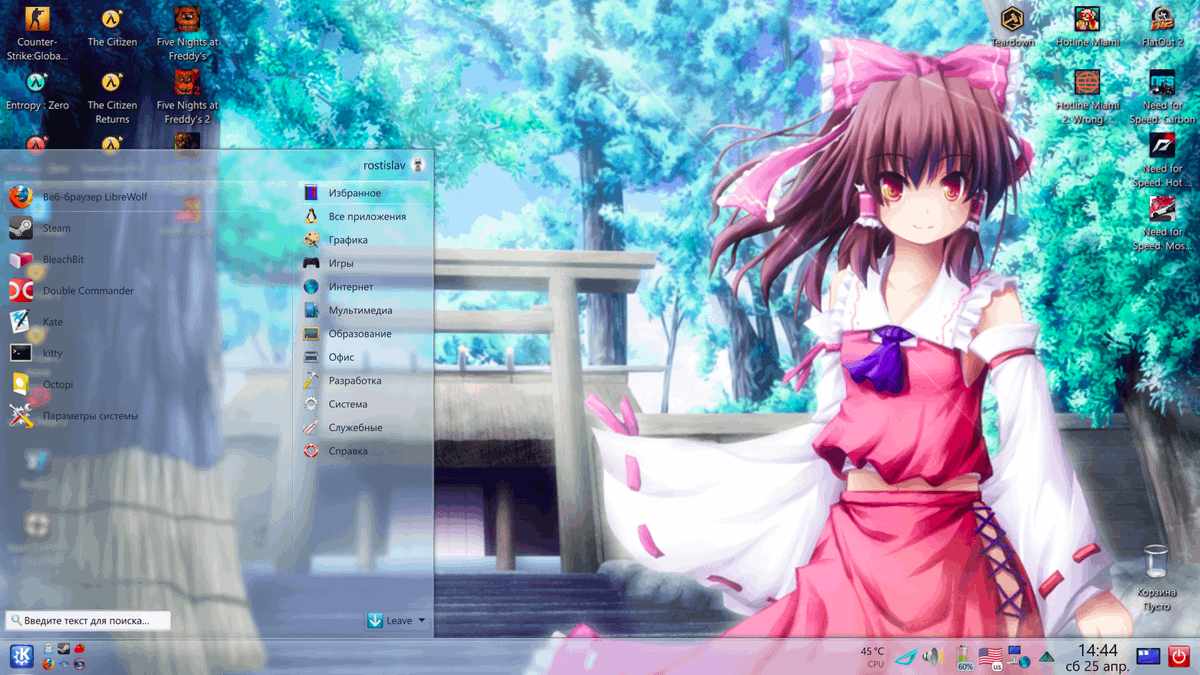1200x675 pixels.
Task: Check battery status showing 60 percent
Action: (x=963, y=657)
